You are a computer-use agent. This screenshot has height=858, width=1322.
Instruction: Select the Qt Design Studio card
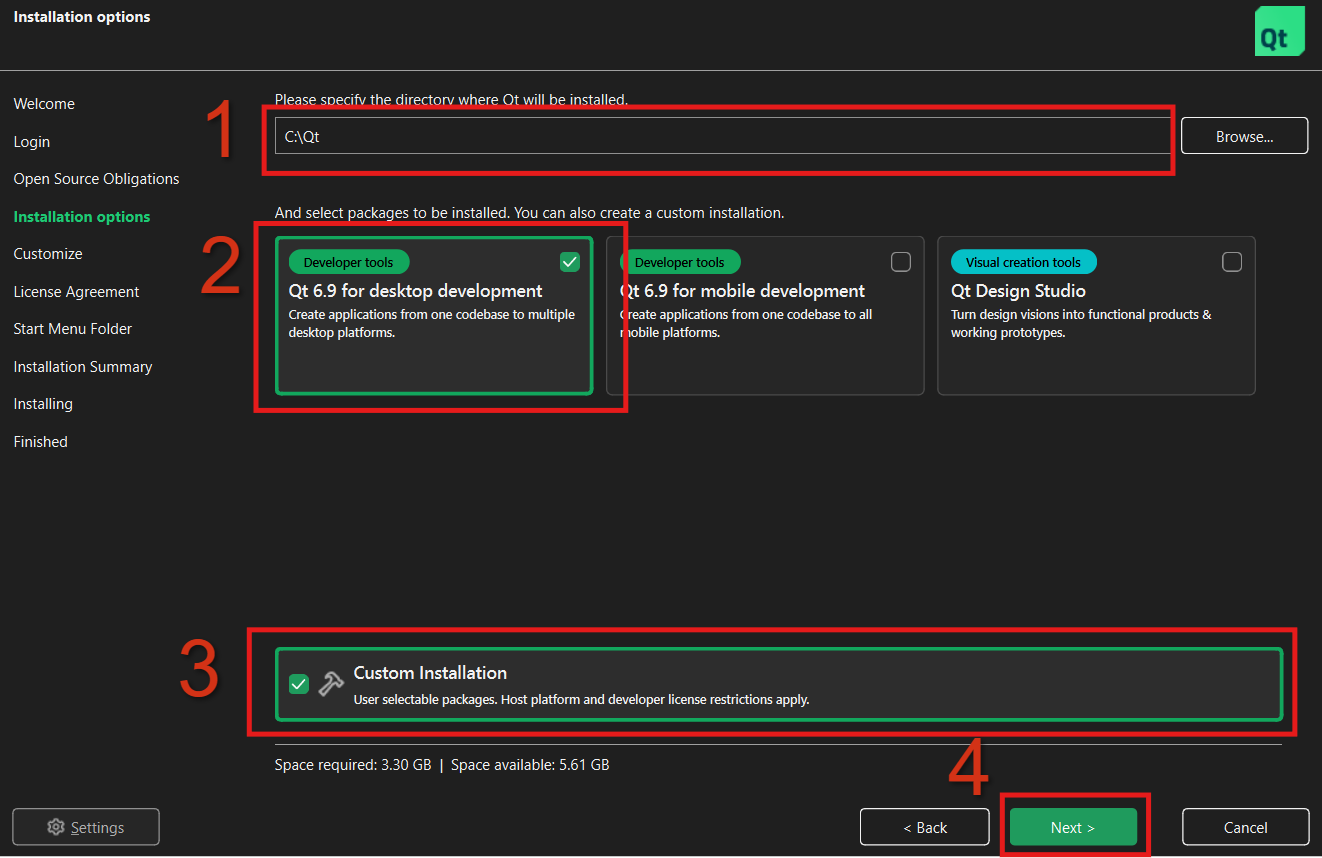pos(1096,316)
